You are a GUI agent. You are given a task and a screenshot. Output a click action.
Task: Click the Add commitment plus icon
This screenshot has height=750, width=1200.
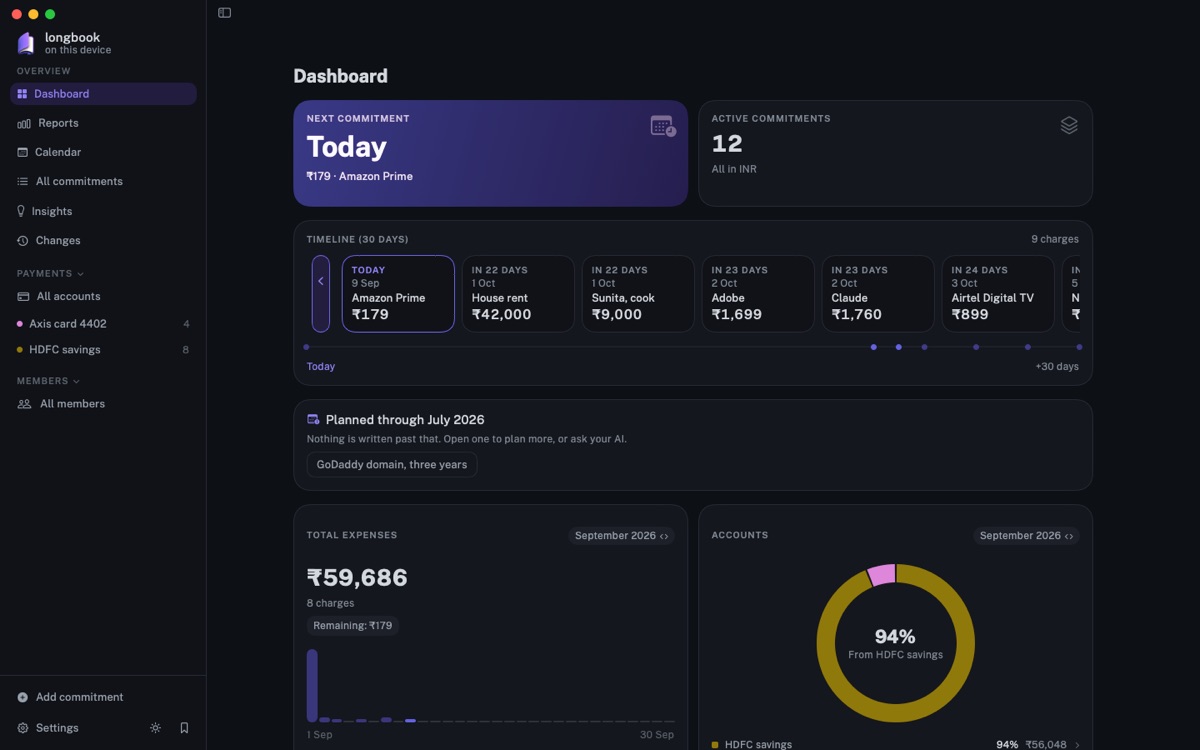[23, 697]
